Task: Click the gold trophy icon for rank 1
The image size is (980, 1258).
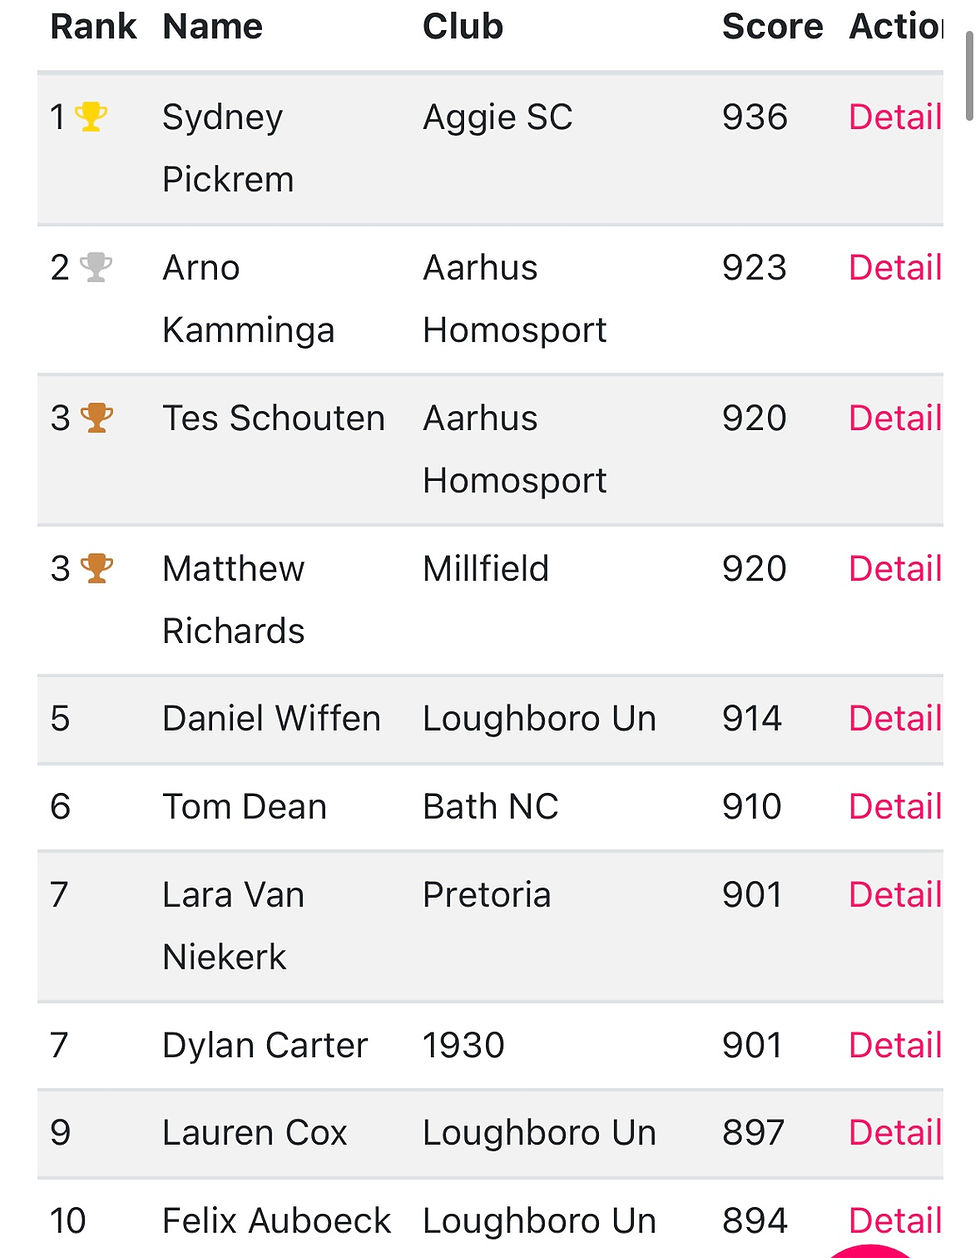Action: click(91, 117)
